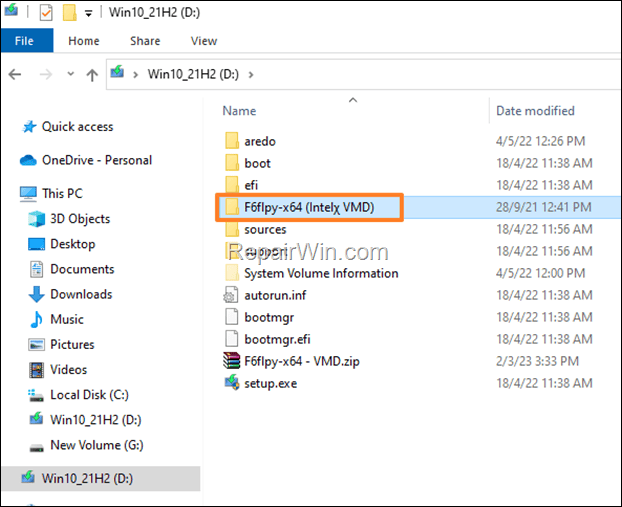The image size is (622, 507).
Task: Switch to the Home ribbon tab
Action: click(84, 41)
